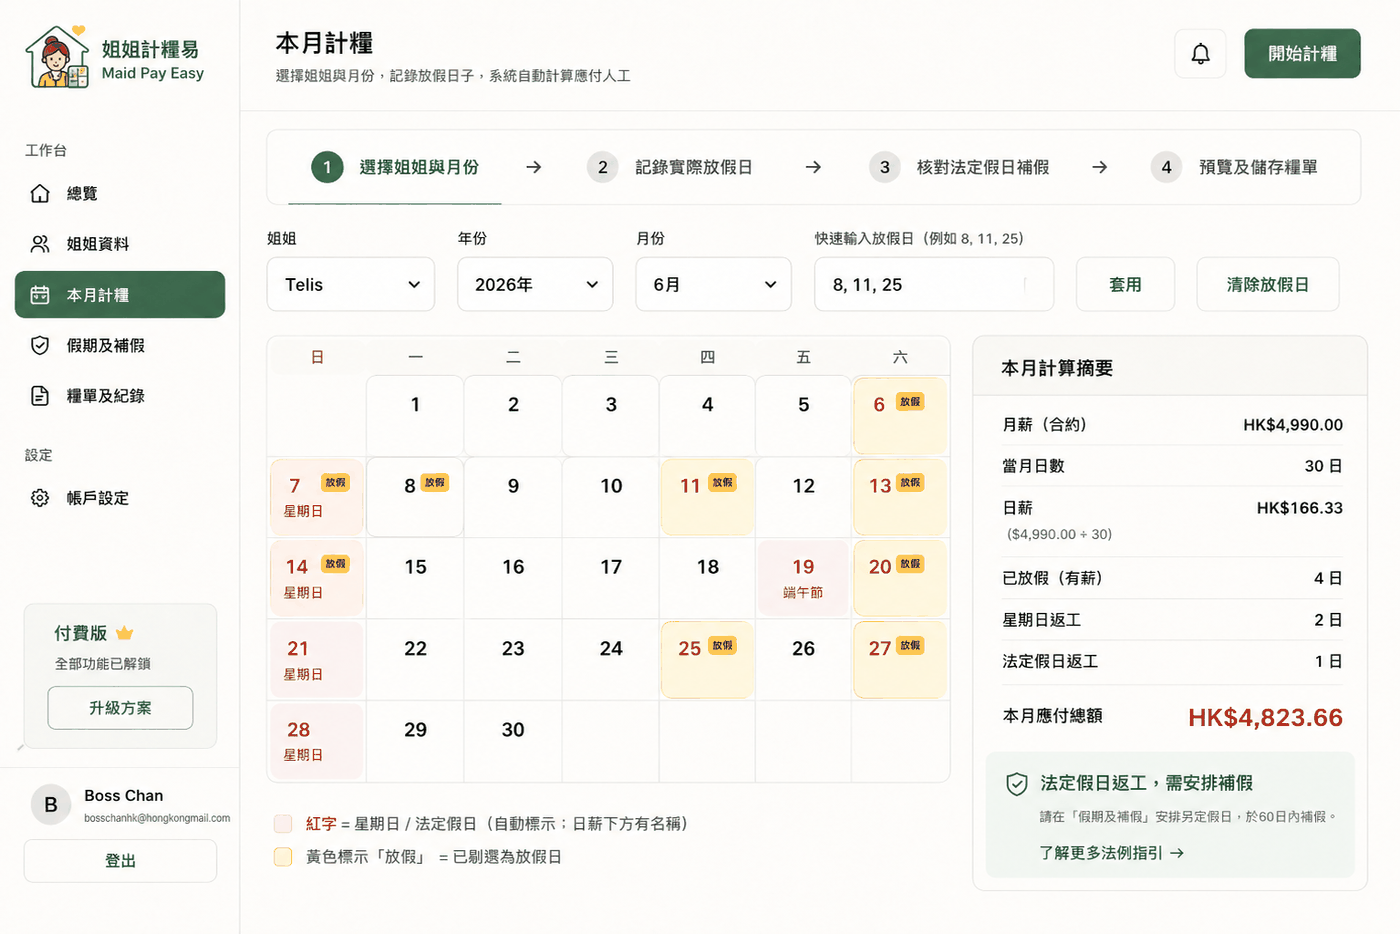This screenshot has height=934, width=1400.
Task: Toggle holiday on calendar day 20
Action: click(x=899, y=578)
